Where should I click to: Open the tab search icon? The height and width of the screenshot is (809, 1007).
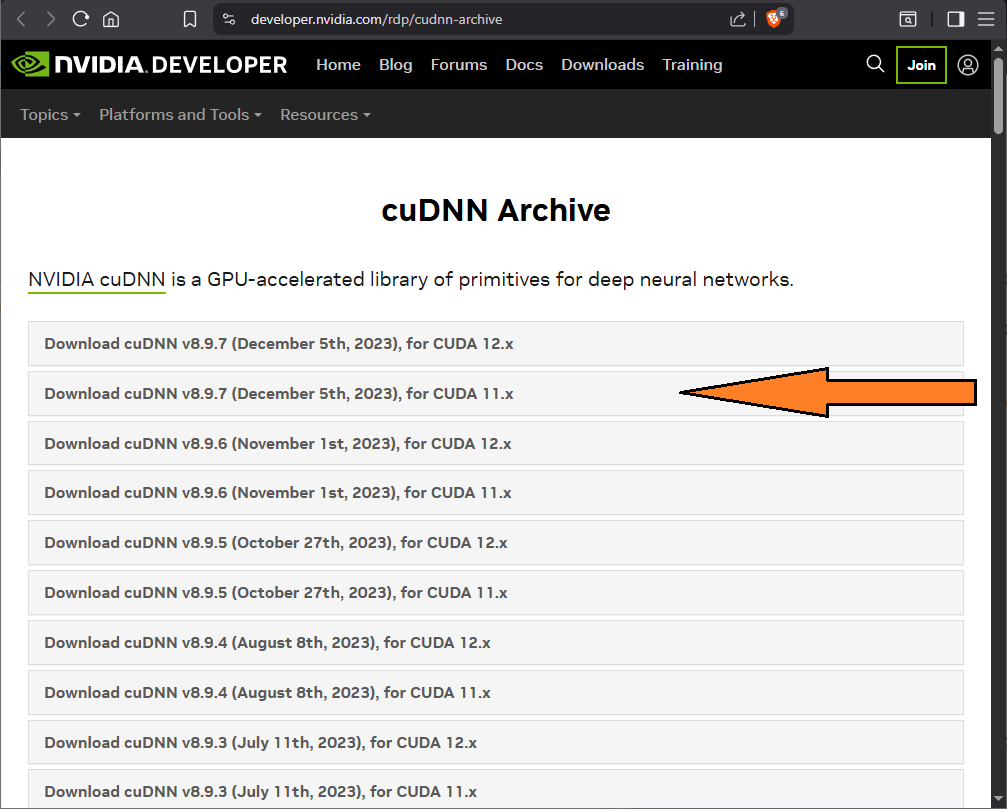pos(907,19)
